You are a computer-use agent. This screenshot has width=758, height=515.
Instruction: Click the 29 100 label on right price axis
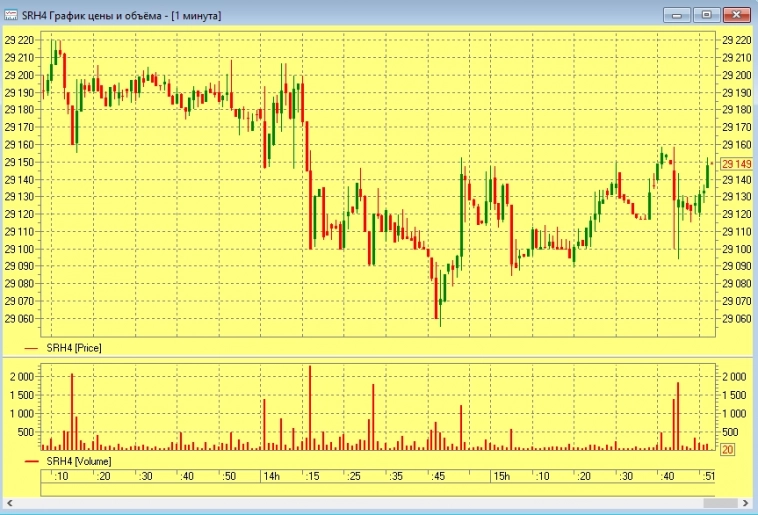click(737, 249)
